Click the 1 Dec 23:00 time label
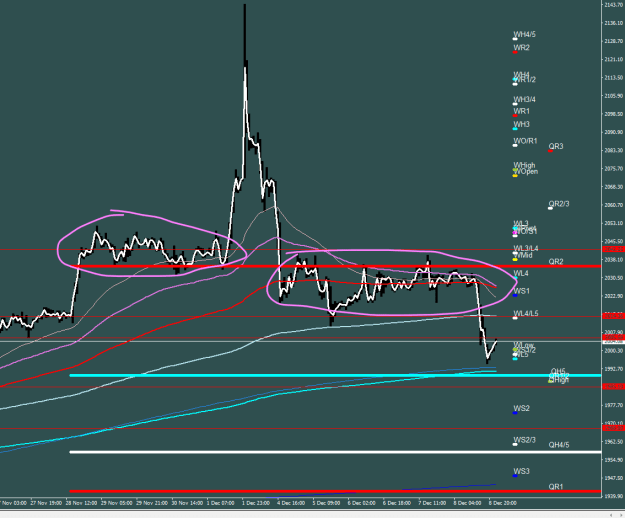 [x=256, y=503]
